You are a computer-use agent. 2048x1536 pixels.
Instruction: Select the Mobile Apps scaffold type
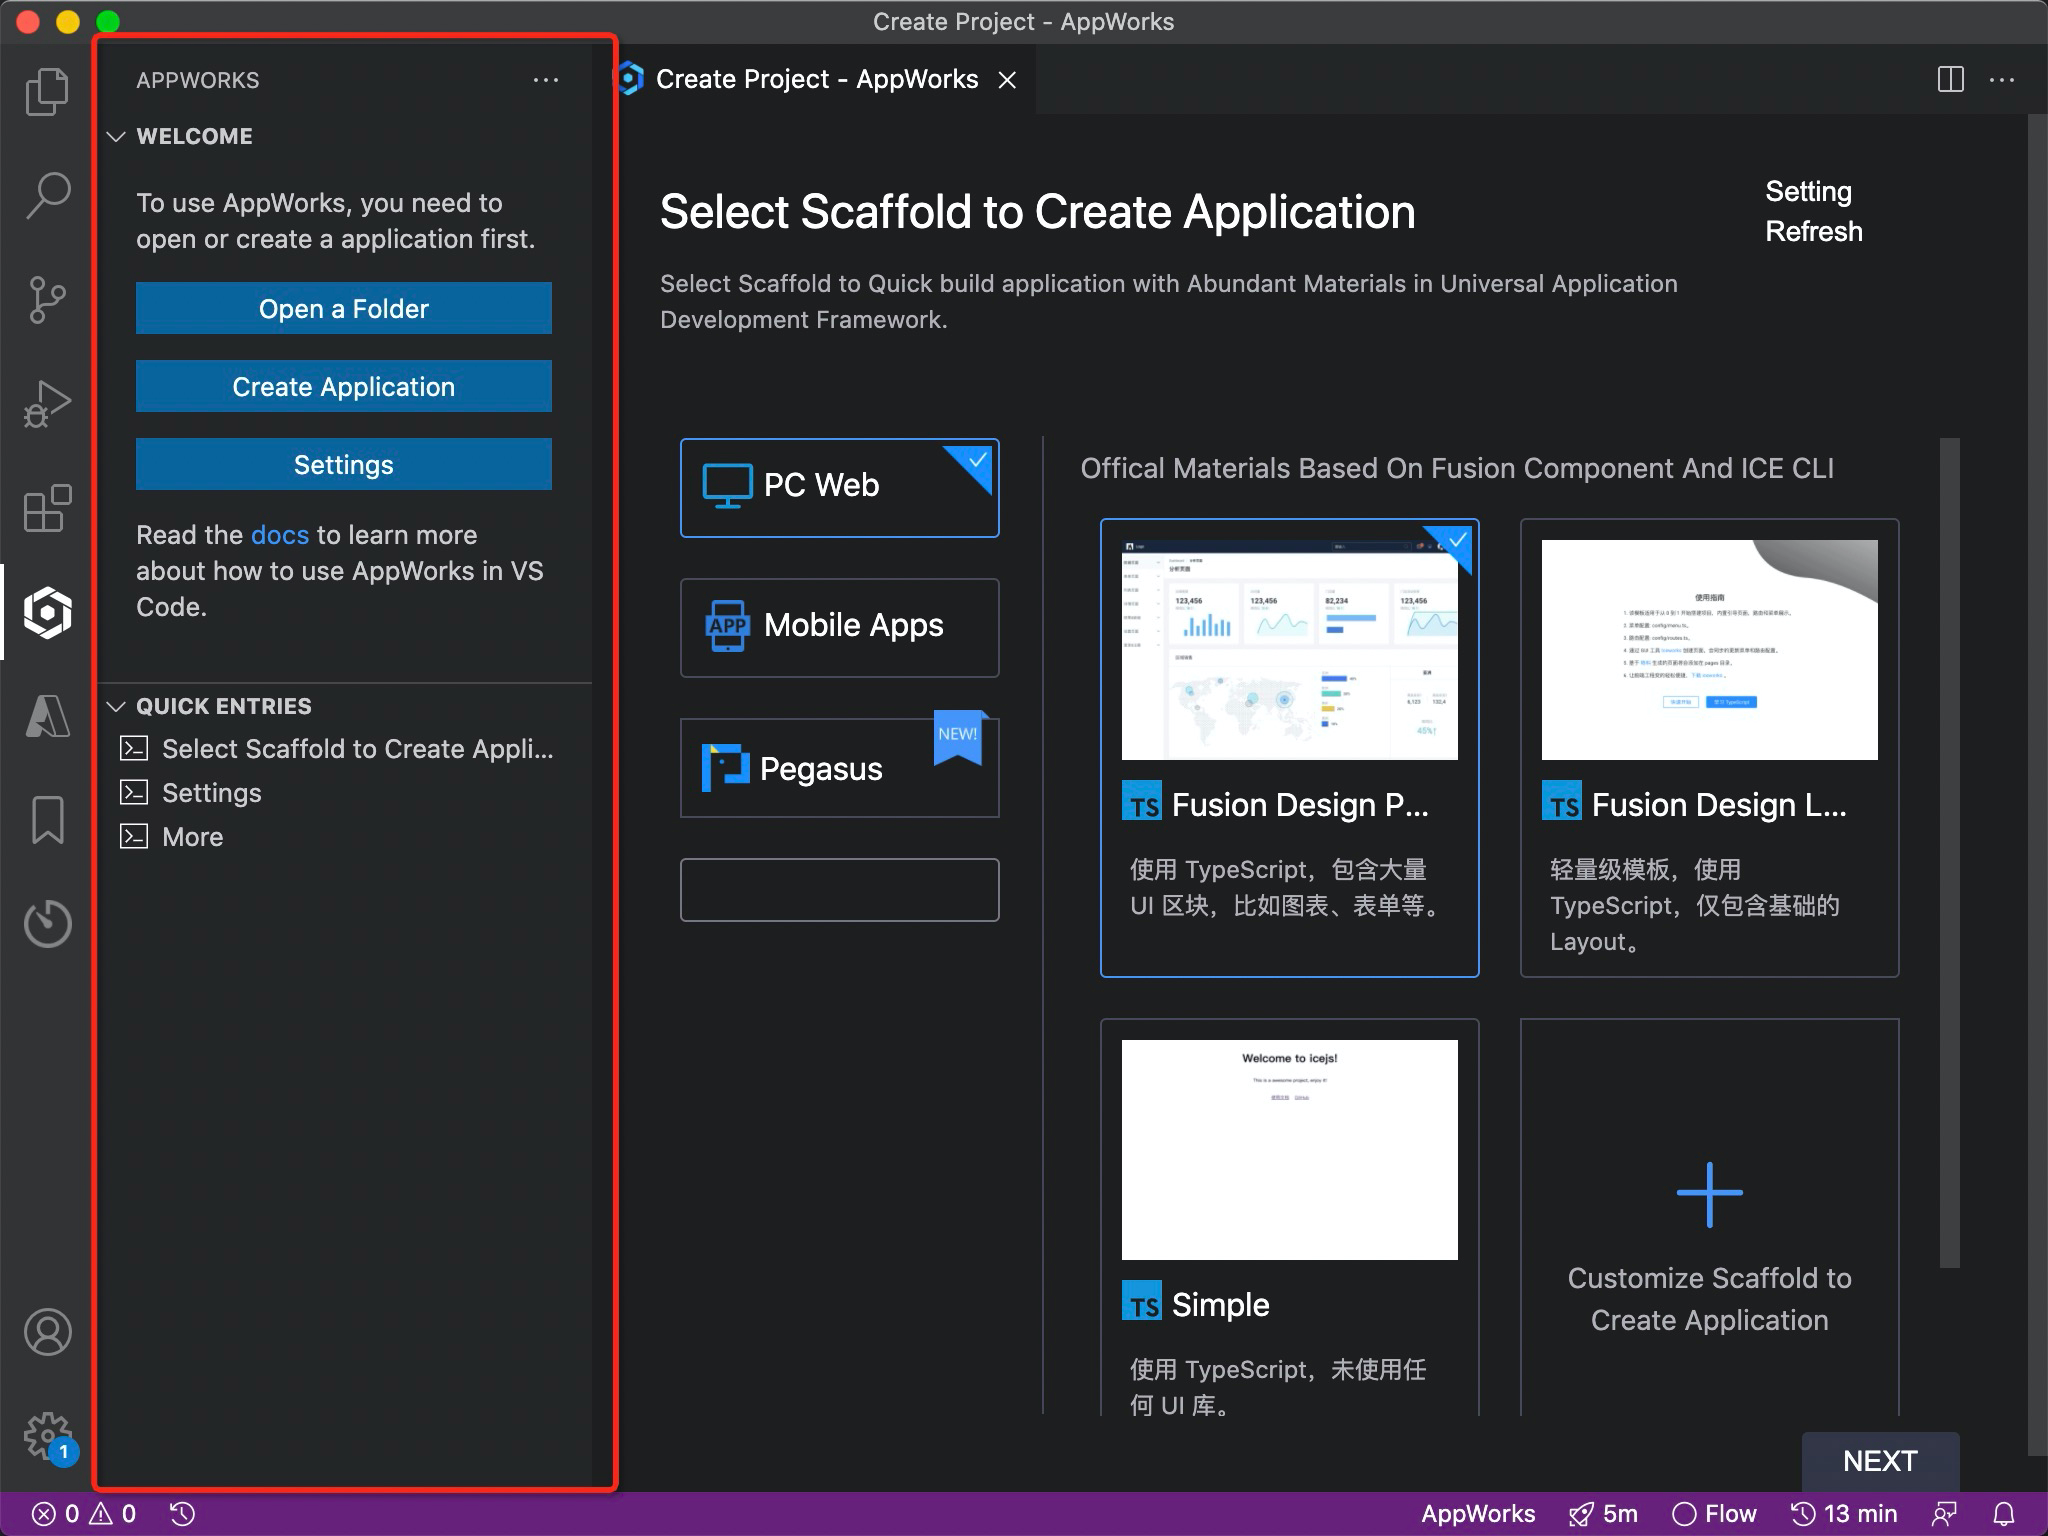(839, 627)
